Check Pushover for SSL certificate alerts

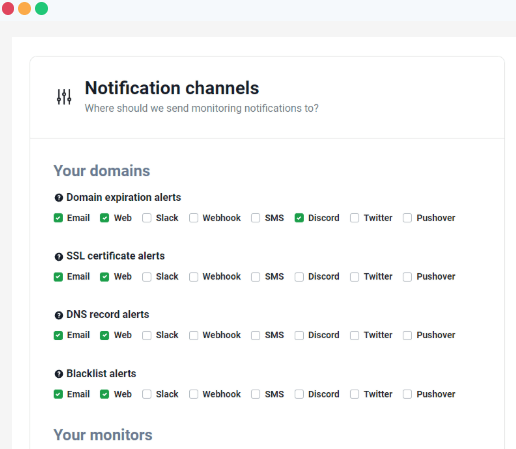(x=407, y=277)
